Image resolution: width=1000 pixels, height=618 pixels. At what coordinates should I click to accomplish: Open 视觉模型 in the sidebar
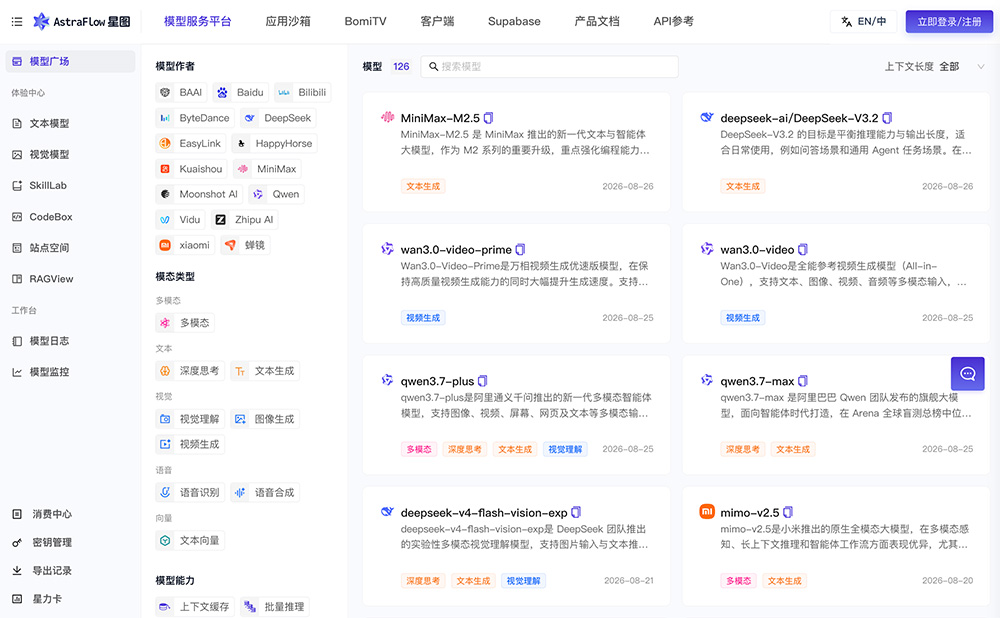pos(70,154)
